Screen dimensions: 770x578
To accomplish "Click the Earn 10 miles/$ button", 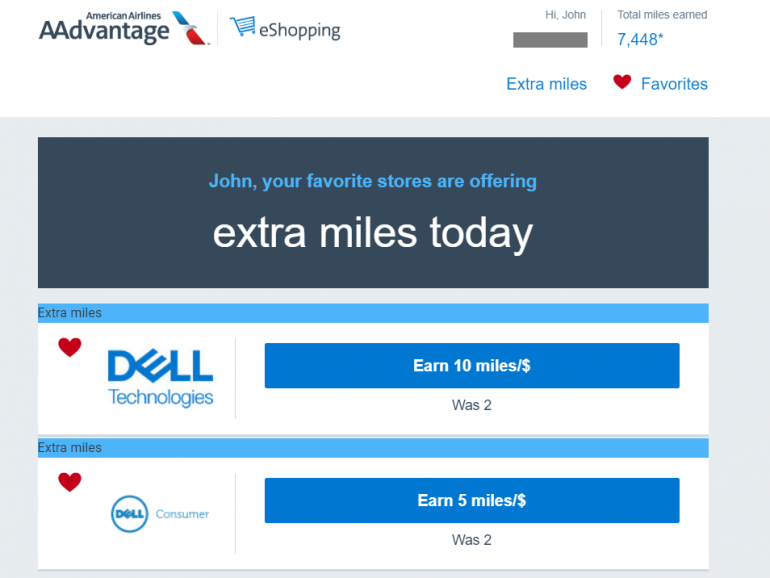I will (471, 366).
